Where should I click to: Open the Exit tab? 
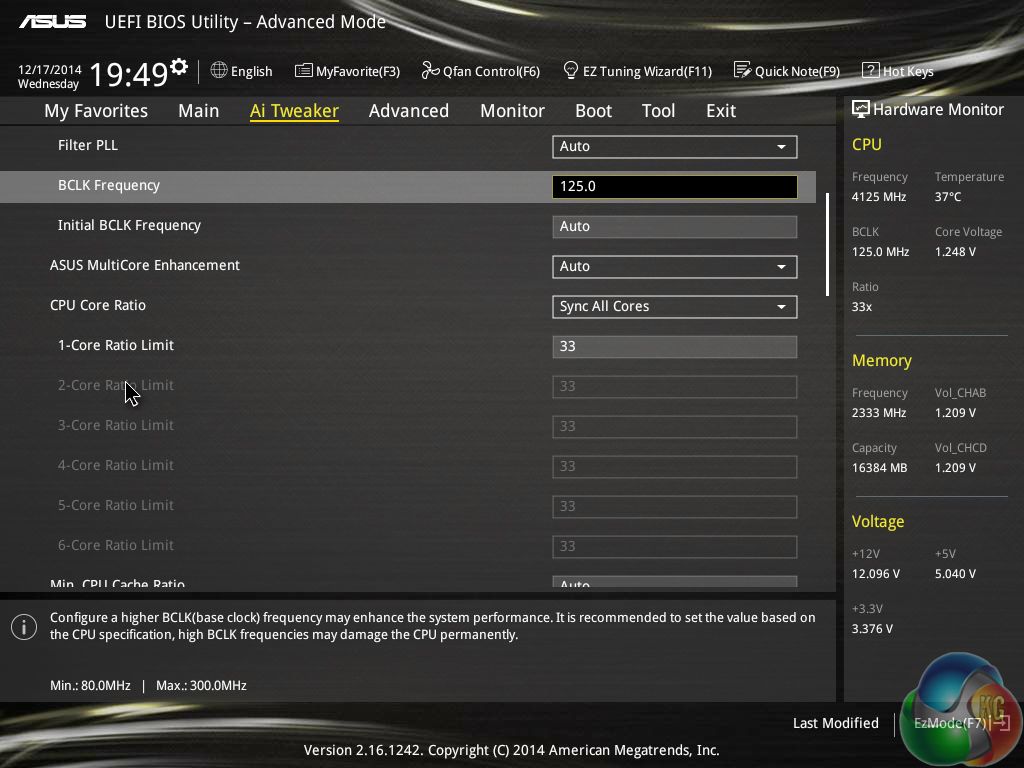(x=721, y=111)
